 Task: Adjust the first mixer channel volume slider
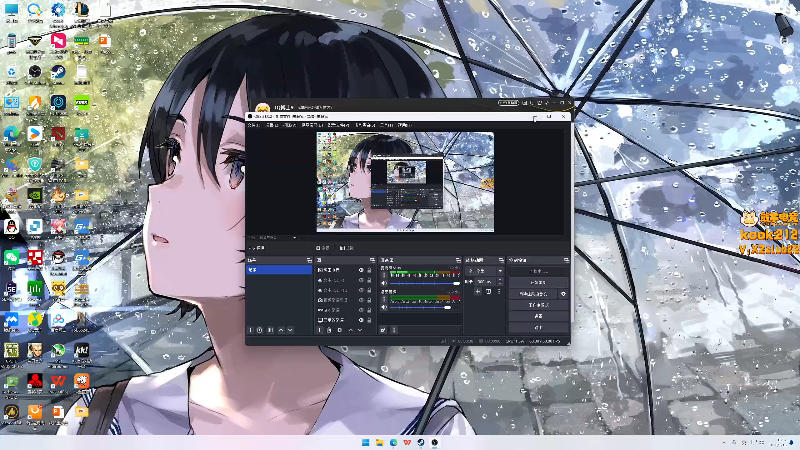pyautogui.click(x=424, y=283)
